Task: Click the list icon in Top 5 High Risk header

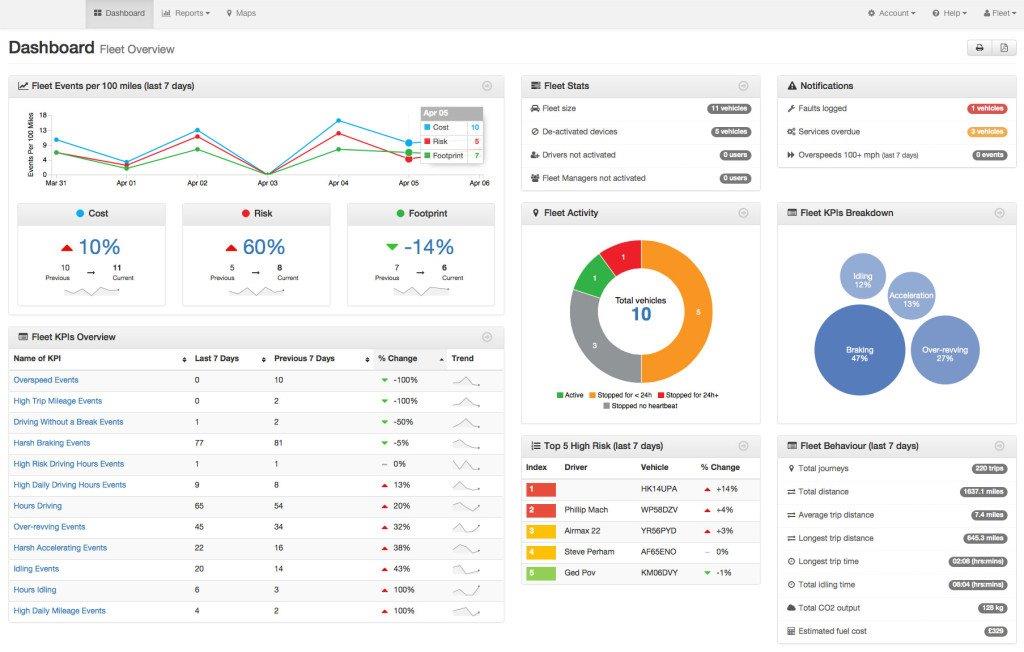Action: pyautogui.click(x=535, y=446)
